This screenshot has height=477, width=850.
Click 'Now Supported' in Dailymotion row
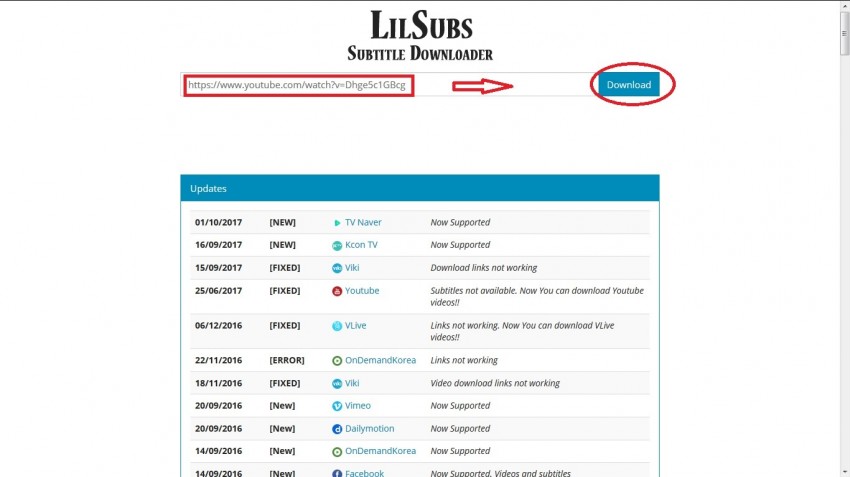coord(460,428)
